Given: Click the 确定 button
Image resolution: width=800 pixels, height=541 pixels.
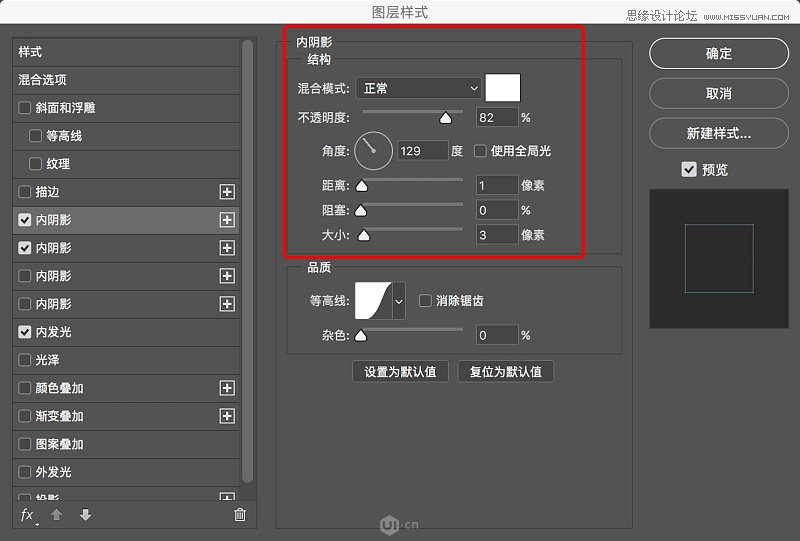Looking at the screenshot, I should click(x=719, y=54).
